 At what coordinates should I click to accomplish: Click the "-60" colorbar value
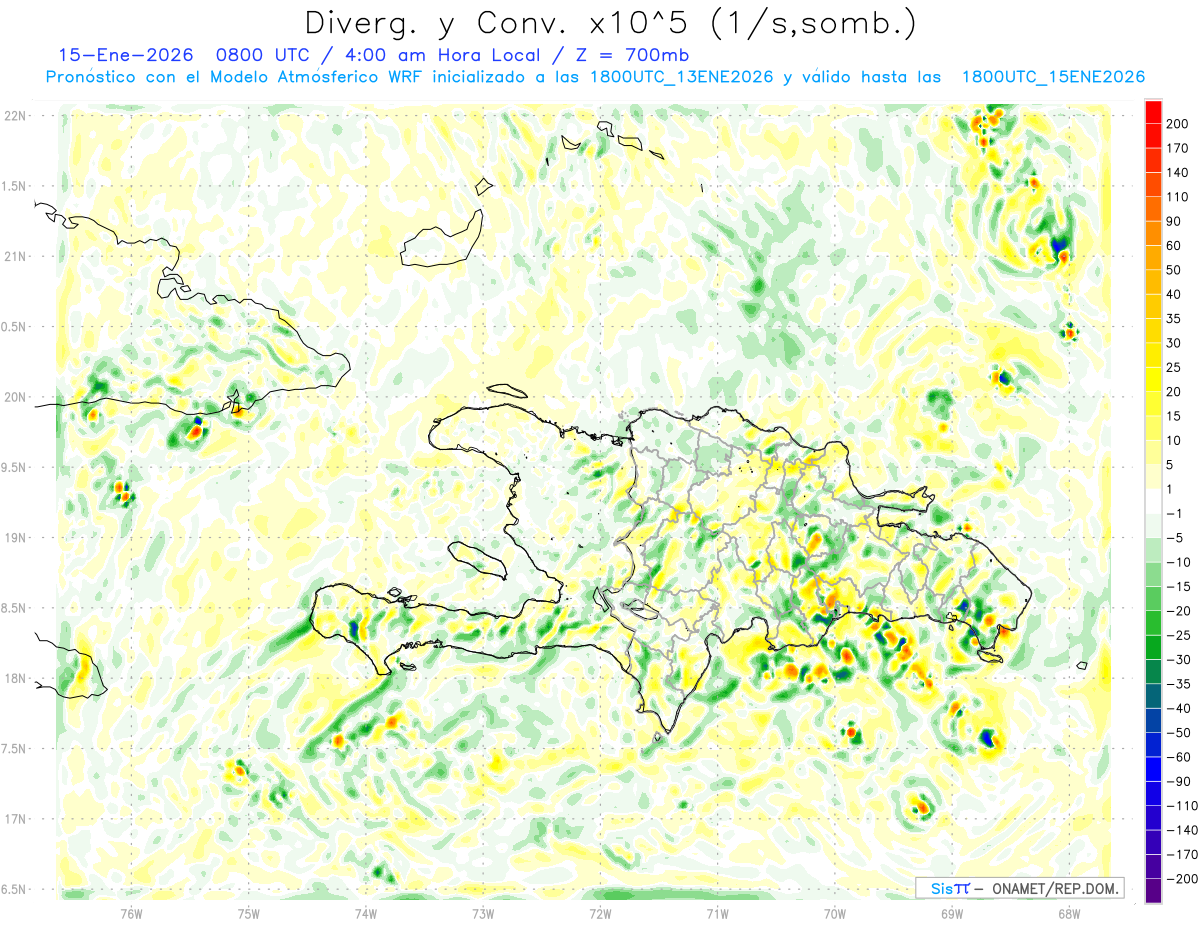tap(1177, 756)
